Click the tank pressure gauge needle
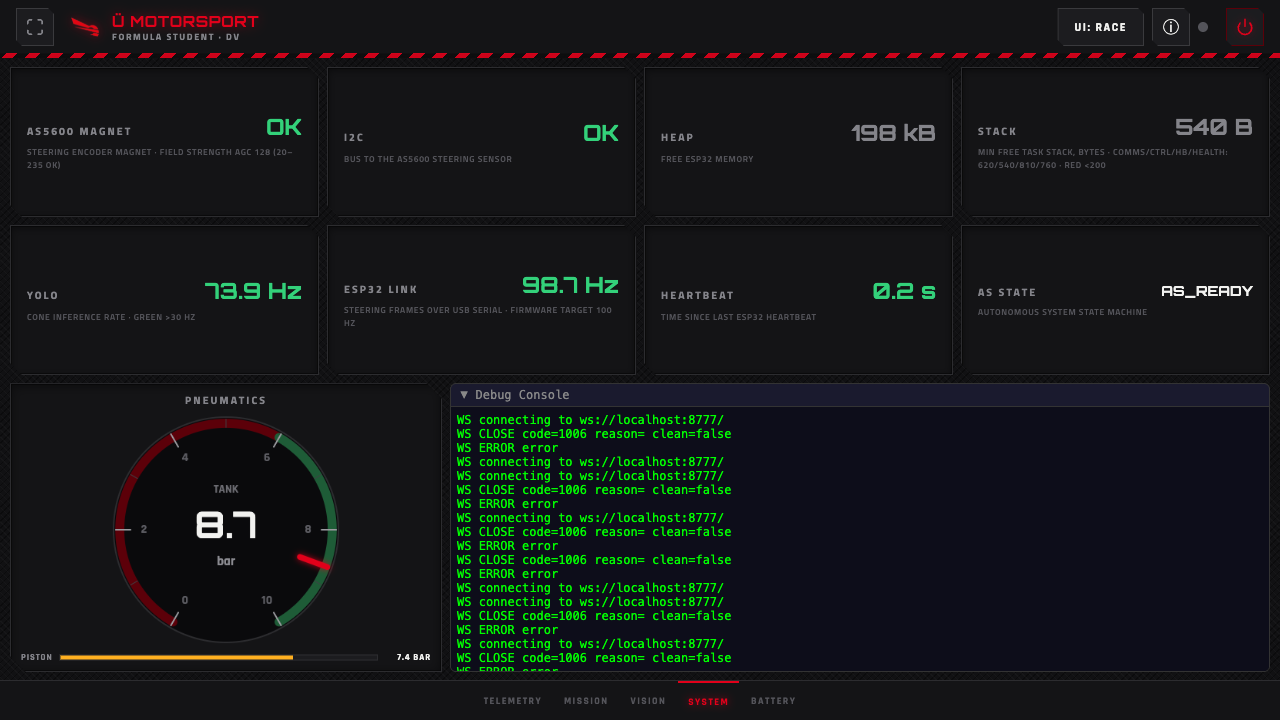 tap(313, 562)
